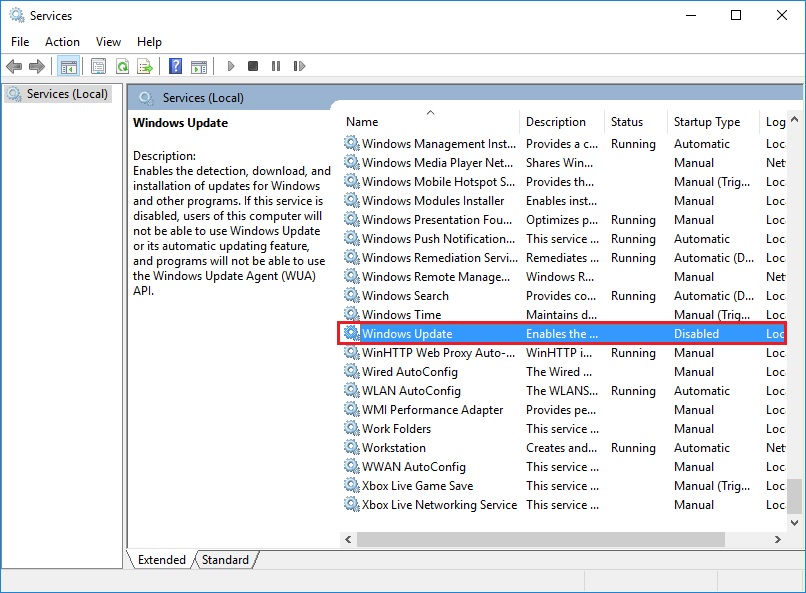Select Windows Presentation Fou... service
This screenshot has width=806, height=593.
[563, 219]
